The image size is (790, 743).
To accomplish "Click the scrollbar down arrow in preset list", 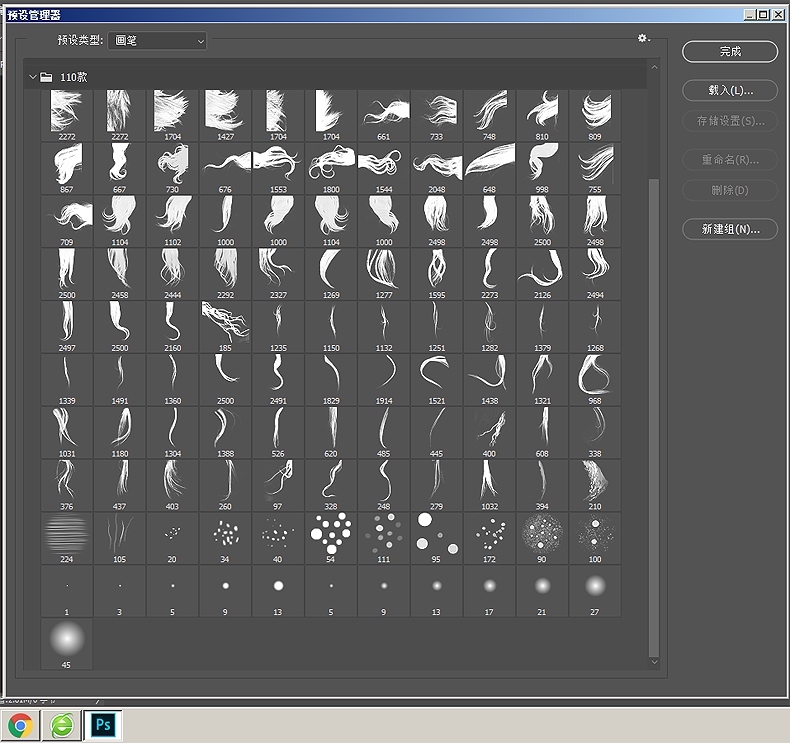I will (654, 662).
